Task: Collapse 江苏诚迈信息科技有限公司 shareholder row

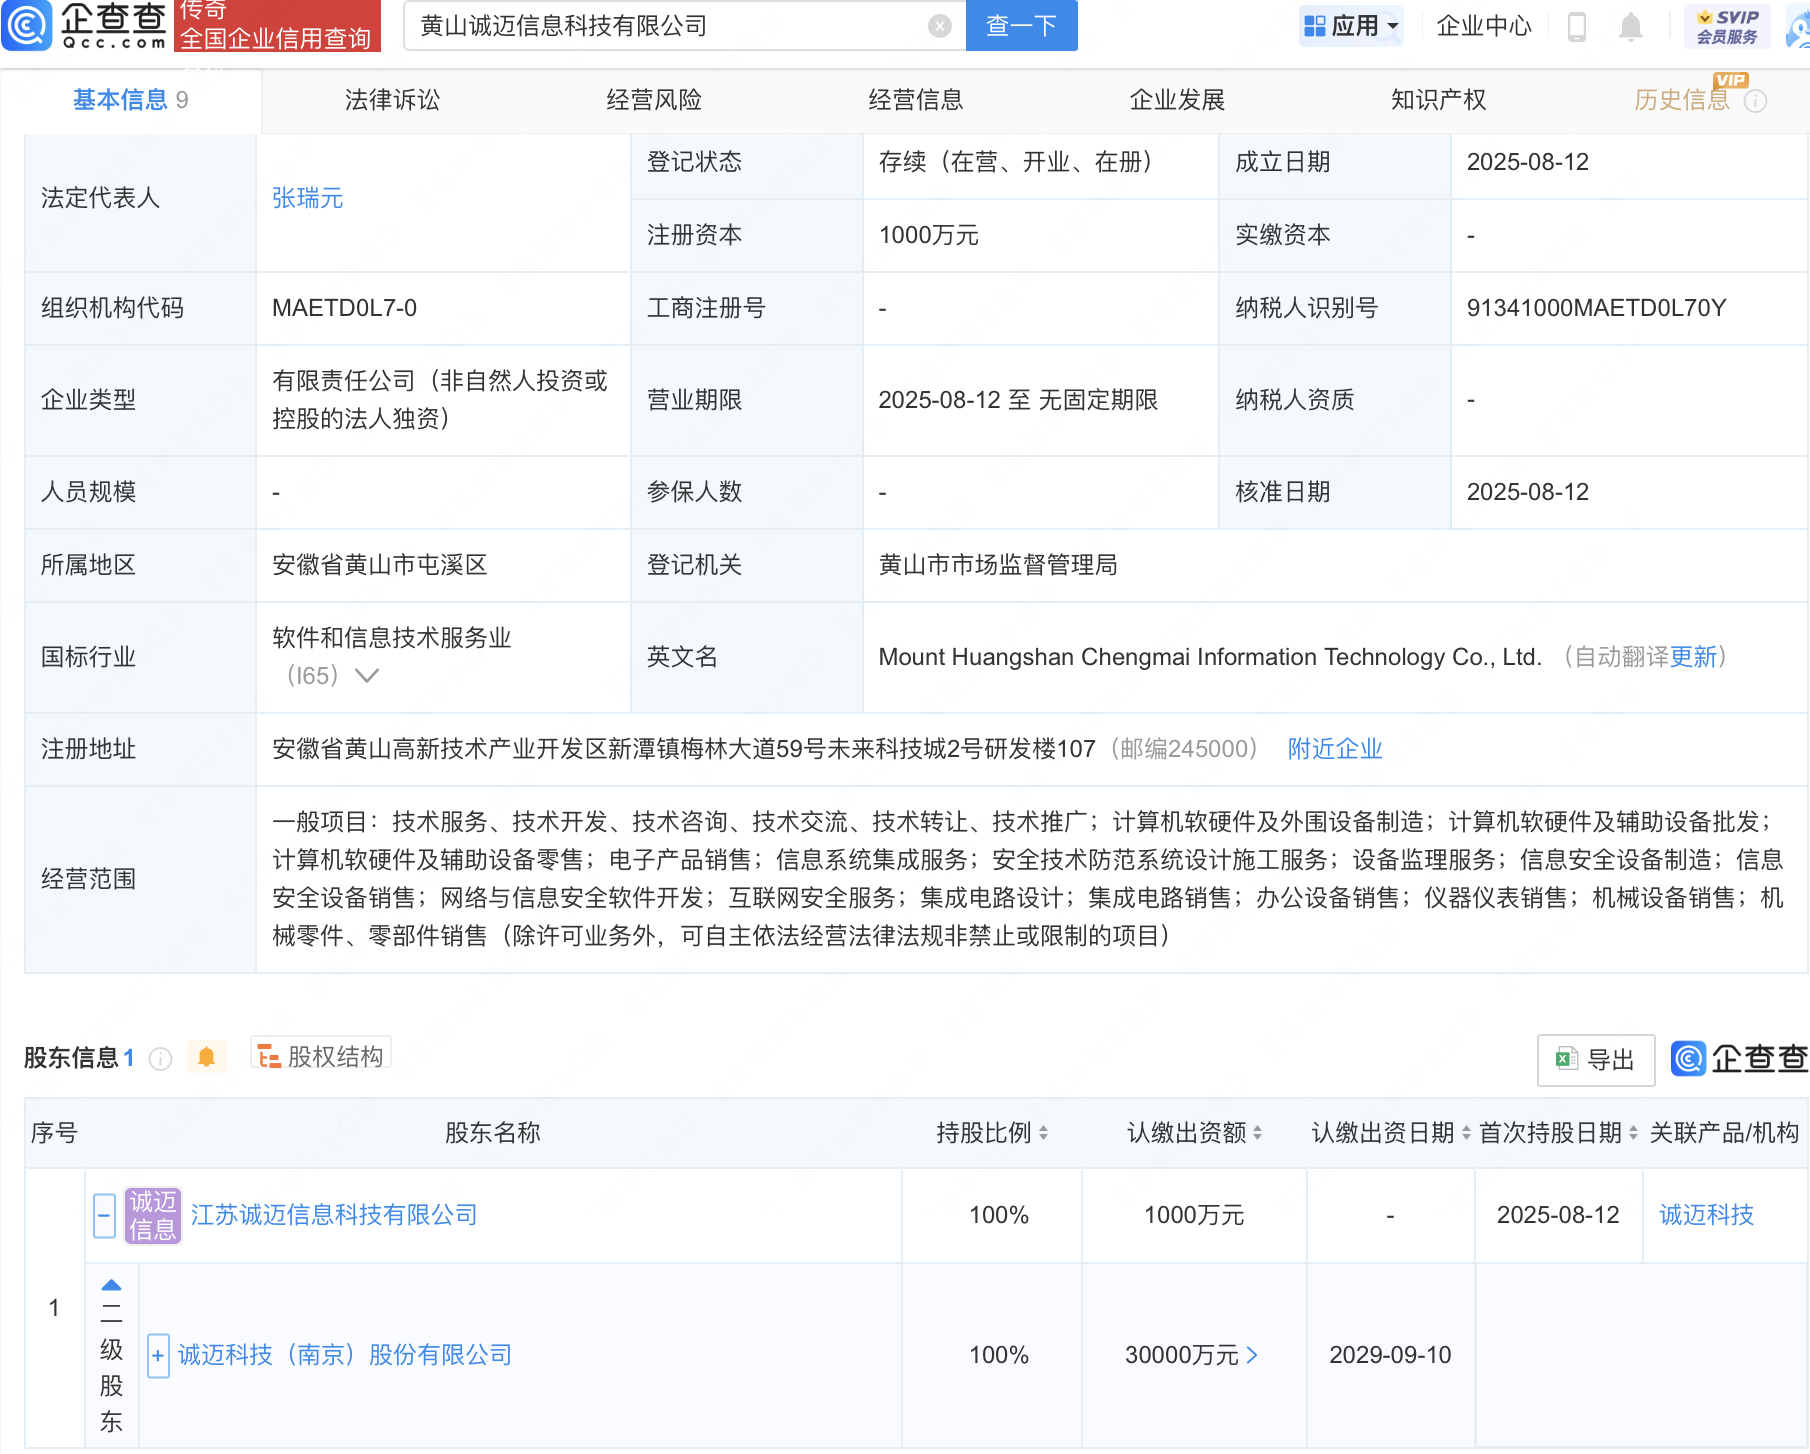Action: [x=105, y=1216]
